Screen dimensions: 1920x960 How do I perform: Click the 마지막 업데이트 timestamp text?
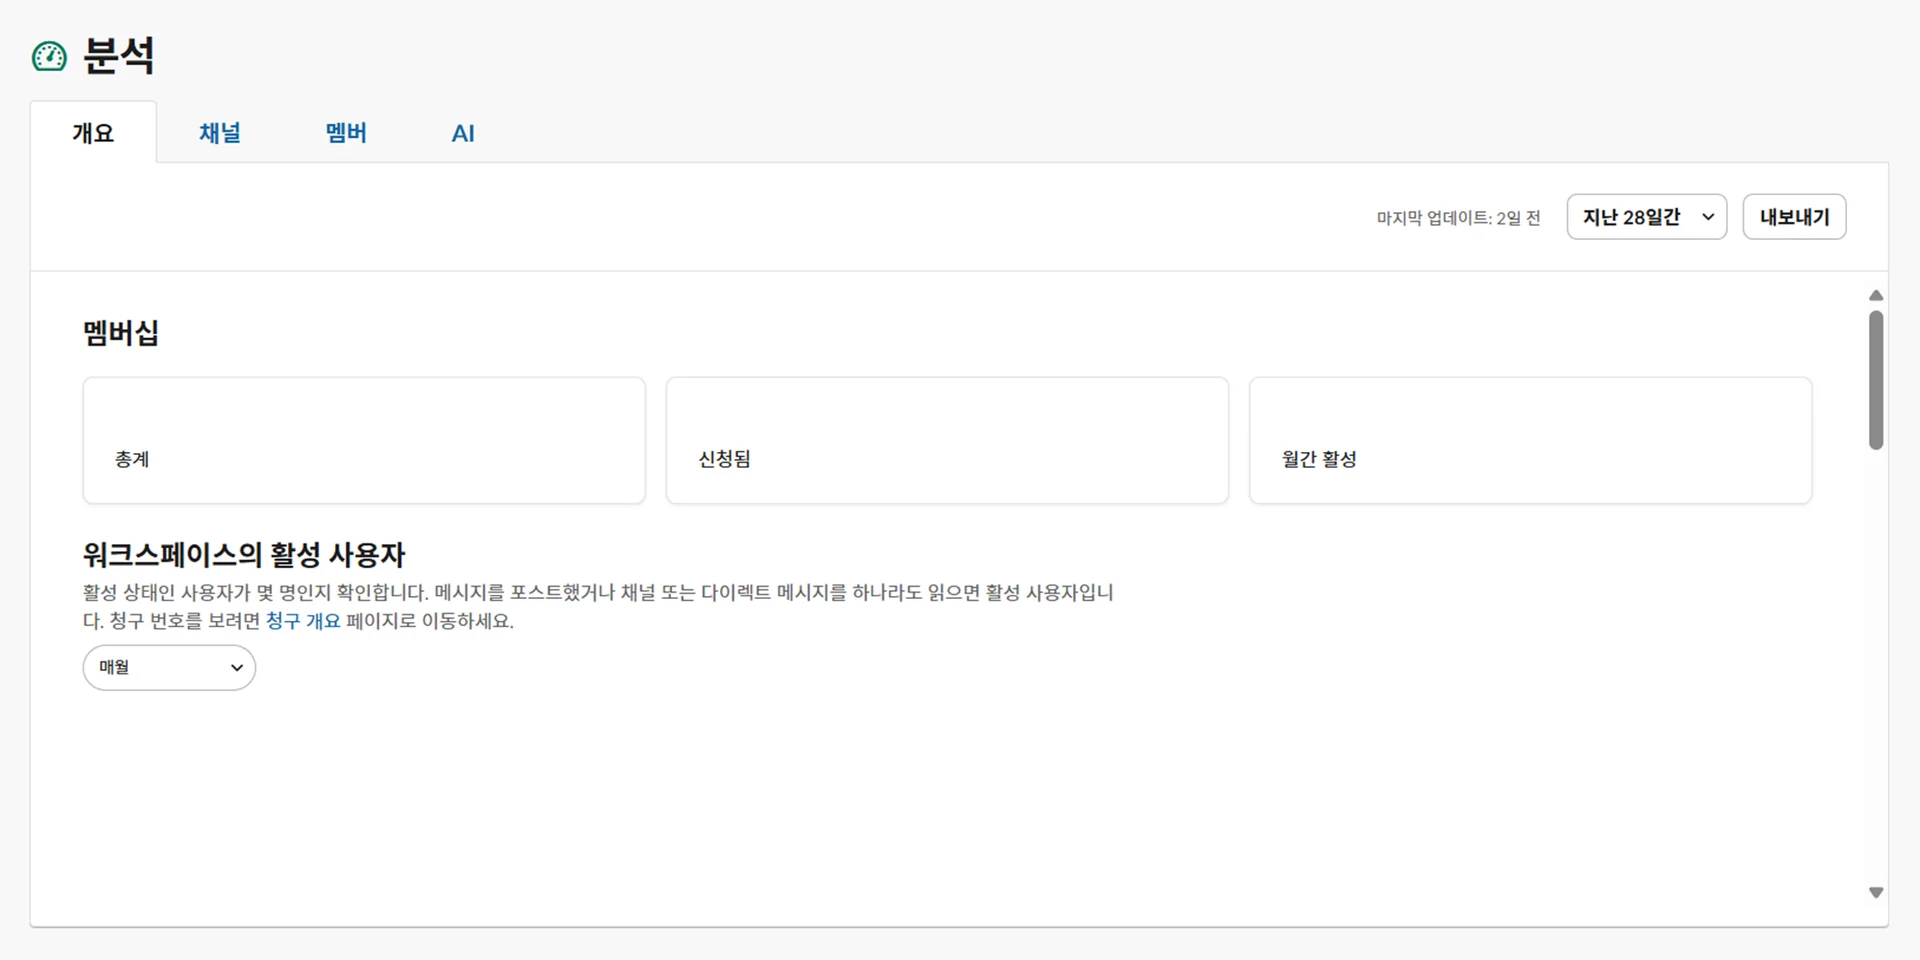point(1458,218)
